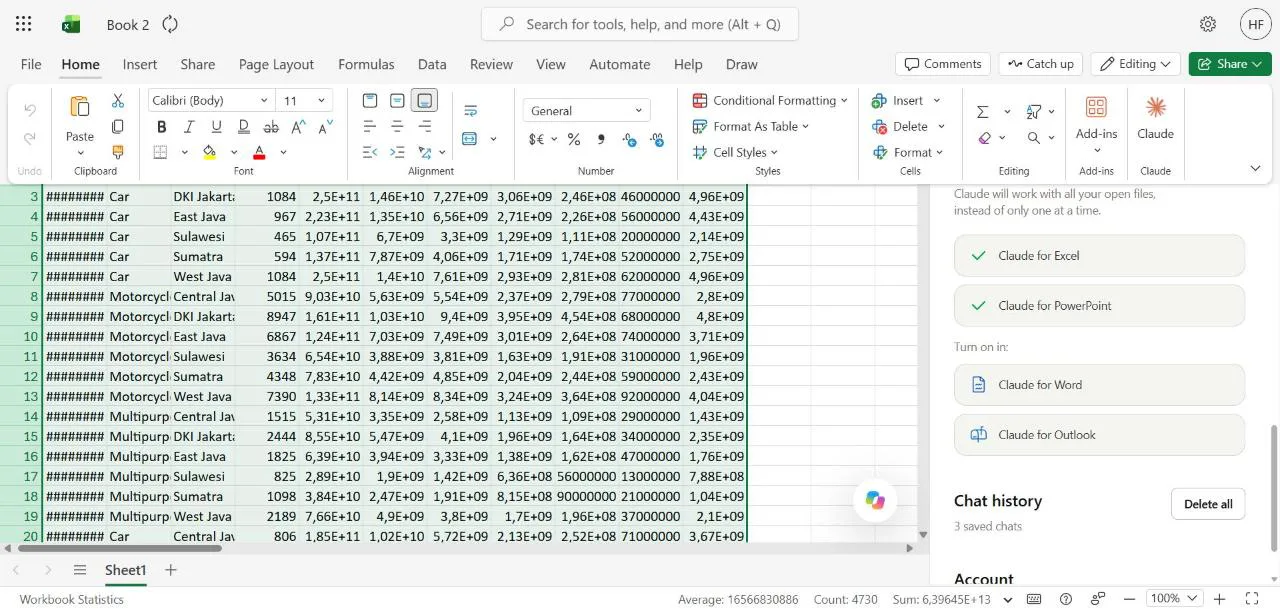Toggle Strikethrough formatting

click(271, 127)
